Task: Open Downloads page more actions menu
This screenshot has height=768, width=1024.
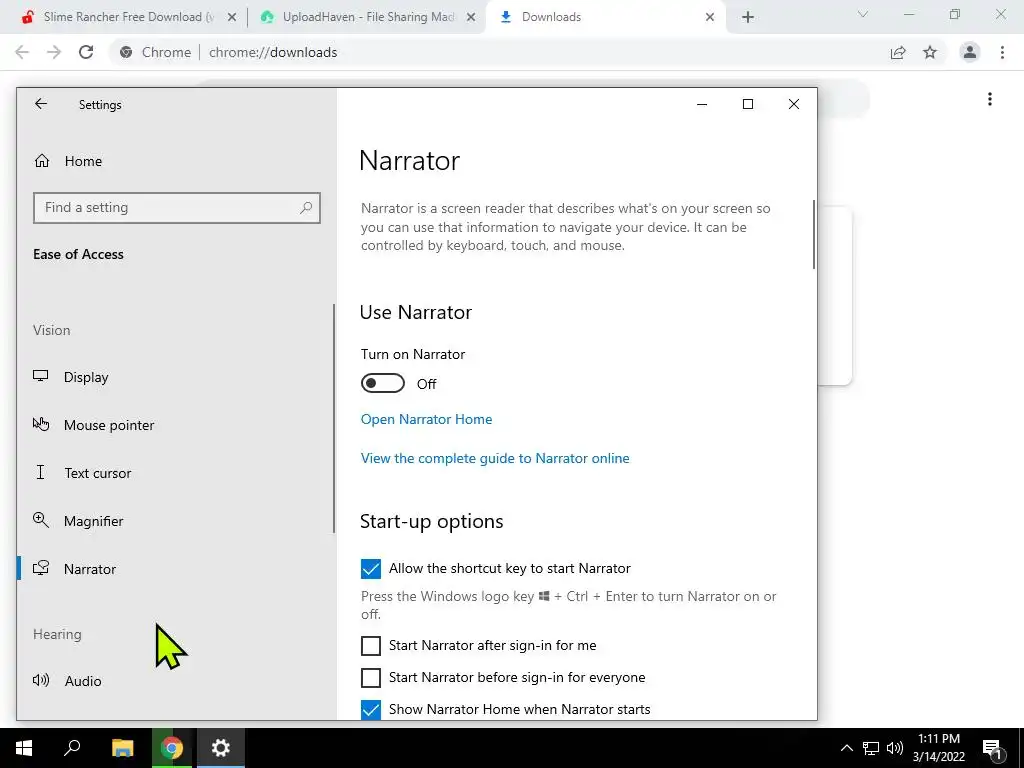Action: 990,99
